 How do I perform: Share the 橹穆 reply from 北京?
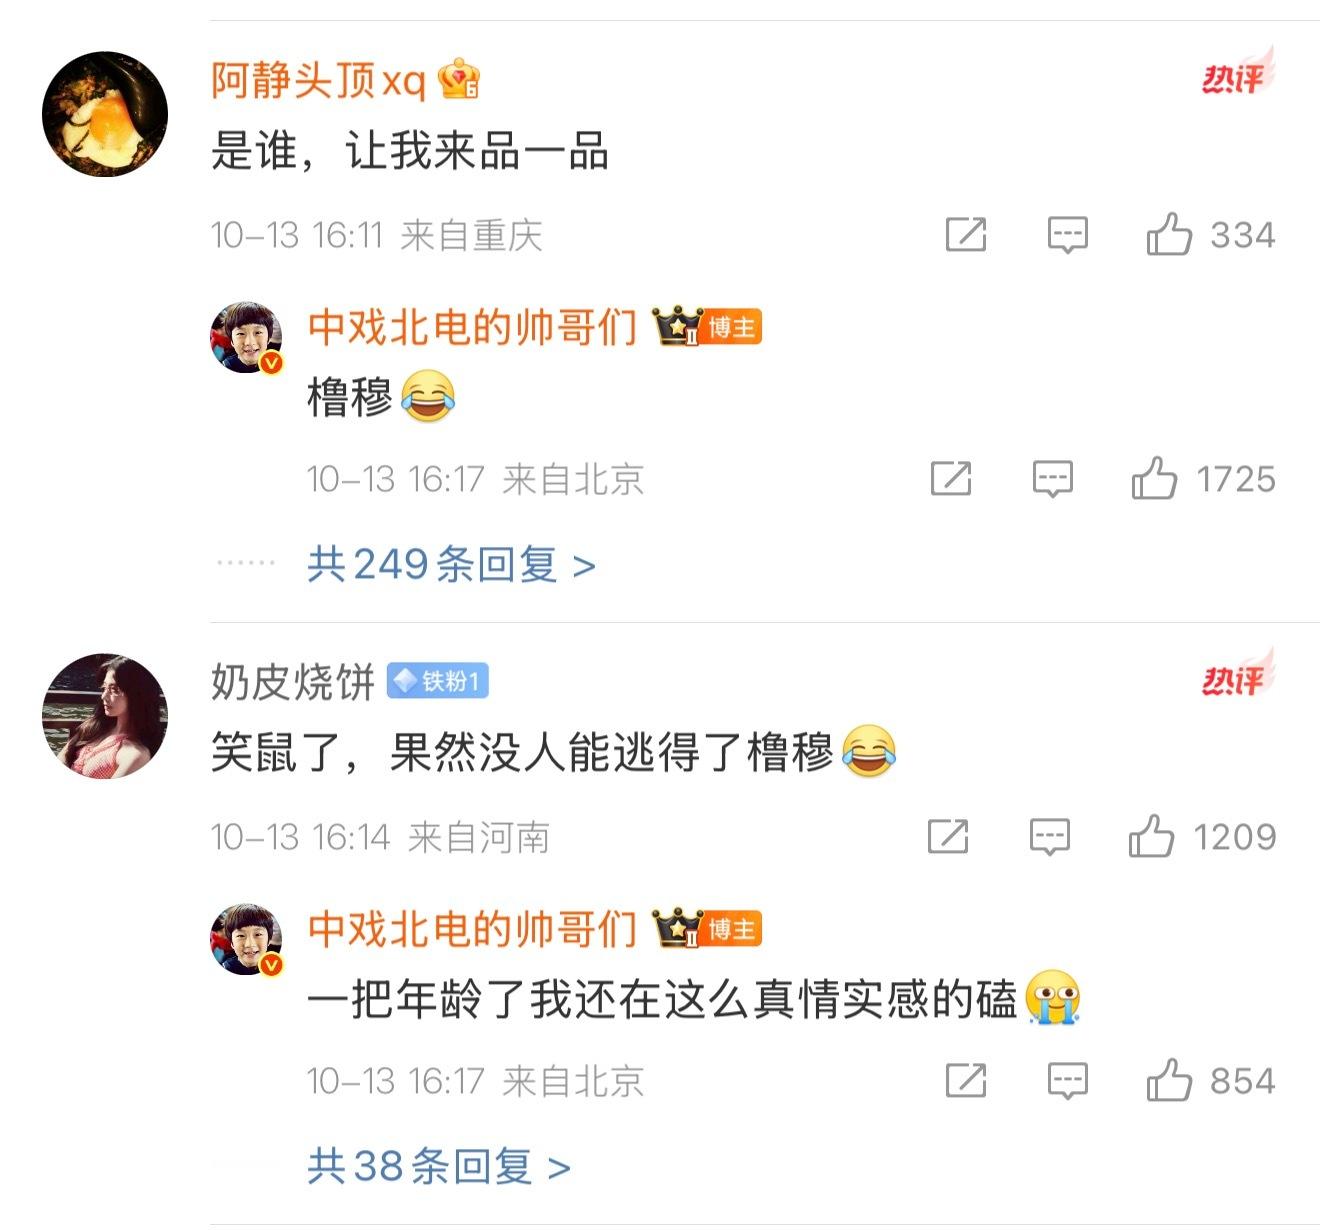coord(951,479)
